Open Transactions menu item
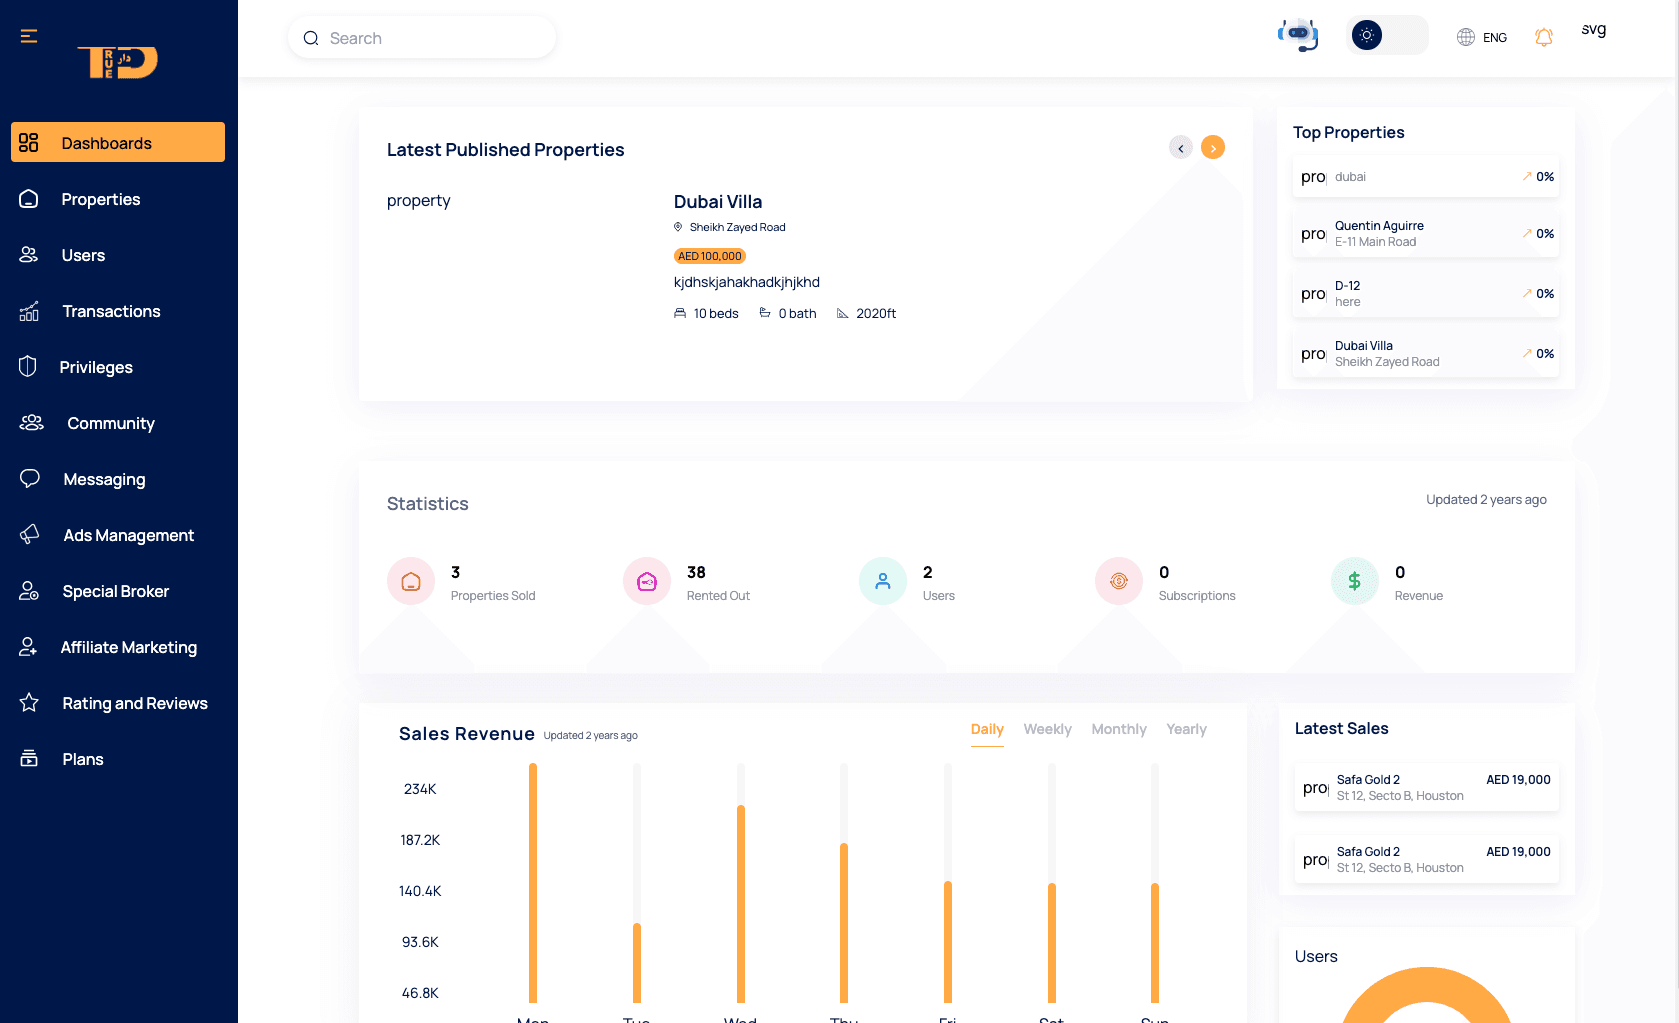 [118, 311]
